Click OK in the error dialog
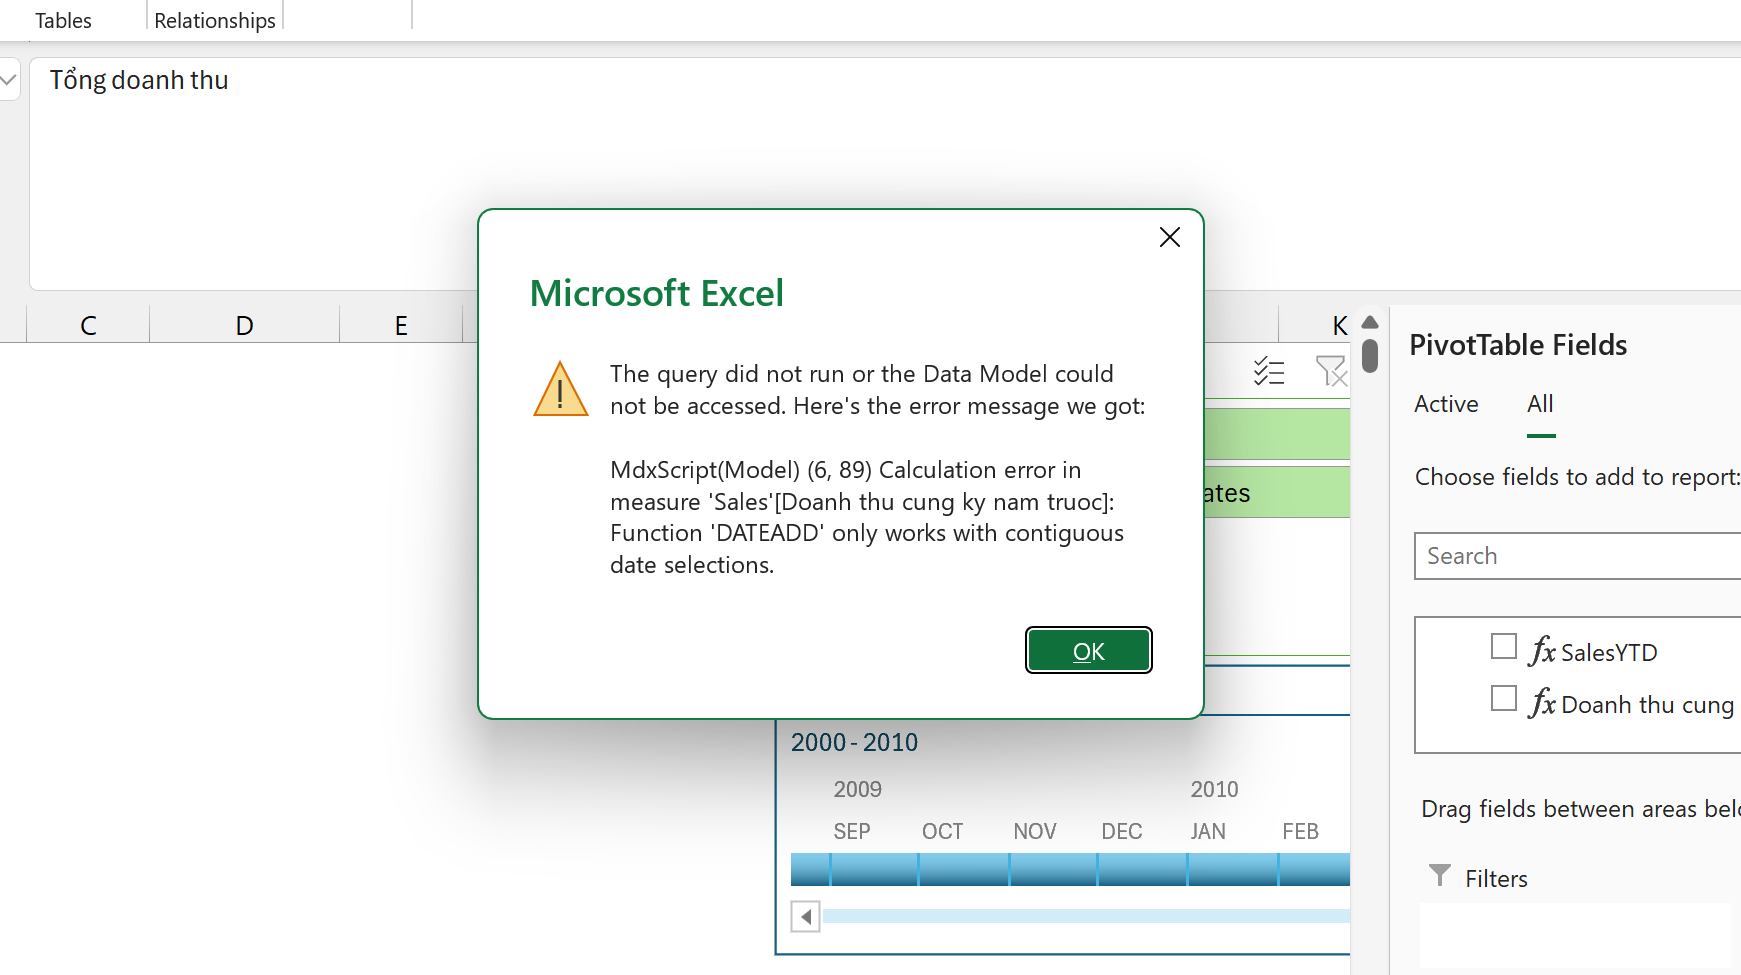The height and width of the screenshot is (975, 1741). point(1089,651)
